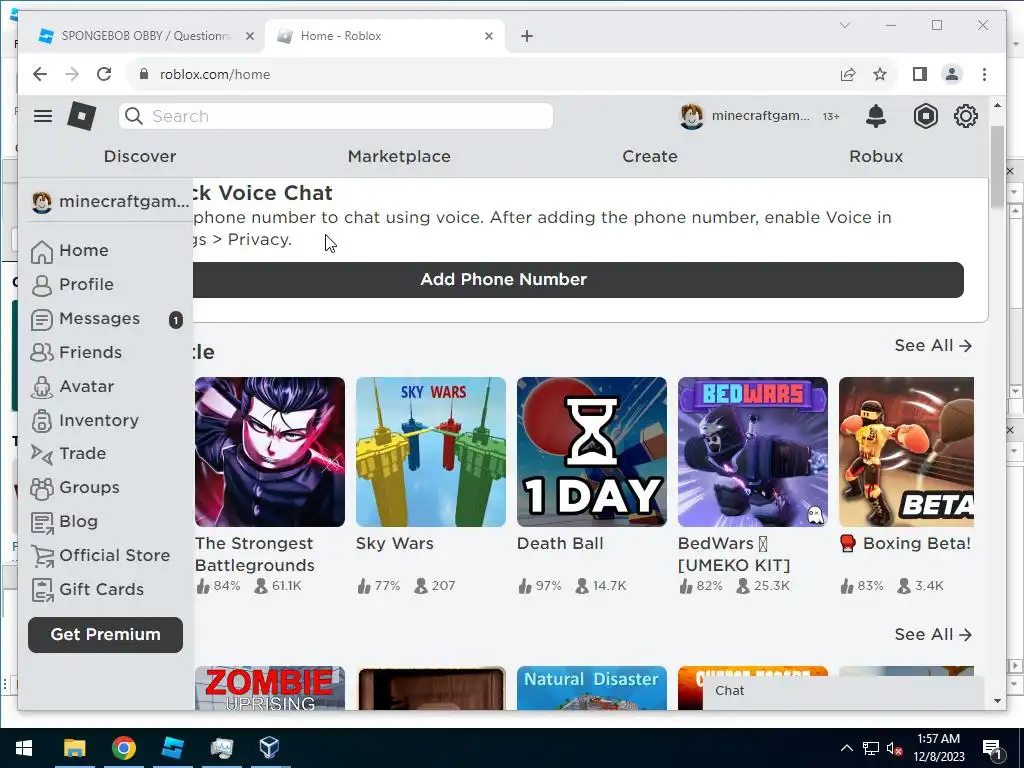Toggle the Chrome side panel
The height and width of the screenshot is (768, 1024).
point(920,74)
